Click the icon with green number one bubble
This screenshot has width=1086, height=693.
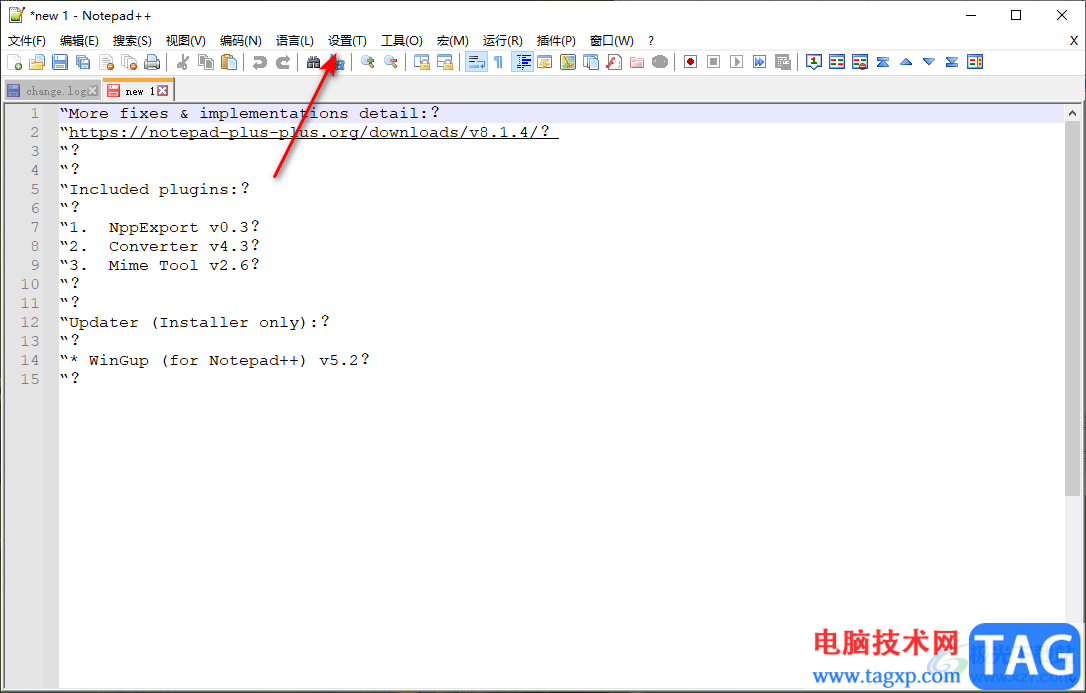(x=814, y=62)
